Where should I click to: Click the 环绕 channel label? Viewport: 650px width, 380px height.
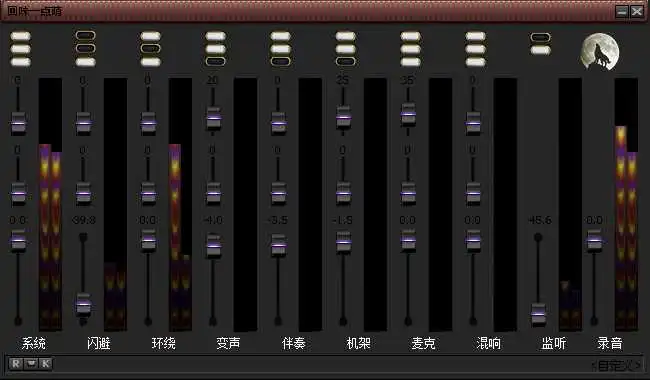[164, 344]
